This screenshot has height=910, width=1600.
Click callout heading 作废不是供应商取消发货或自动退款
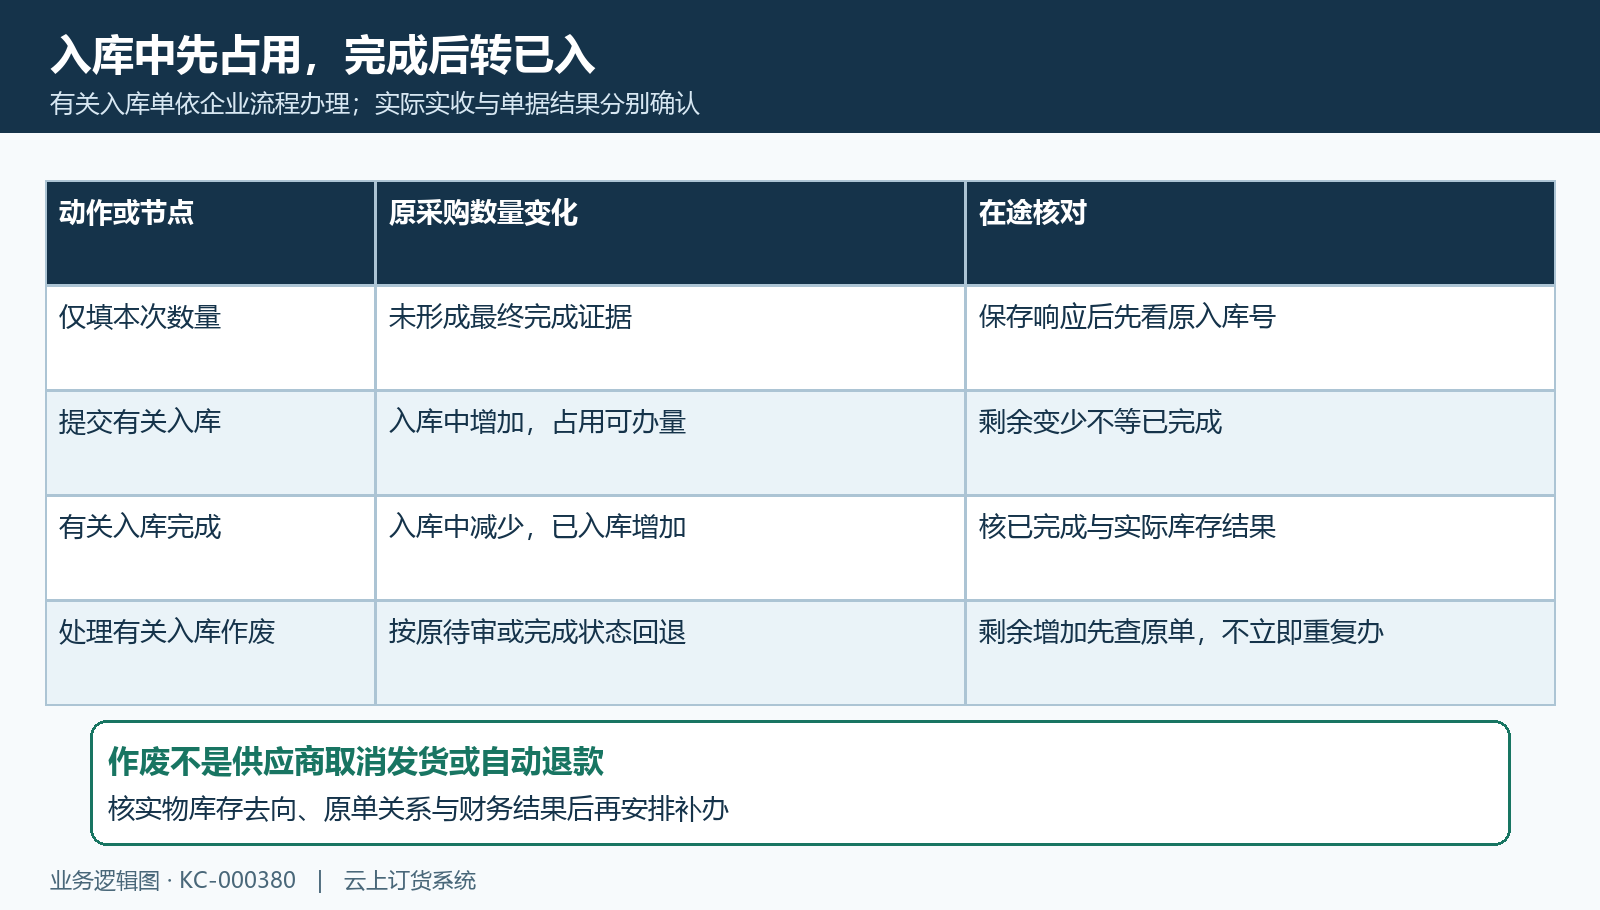tap(356, 762)
